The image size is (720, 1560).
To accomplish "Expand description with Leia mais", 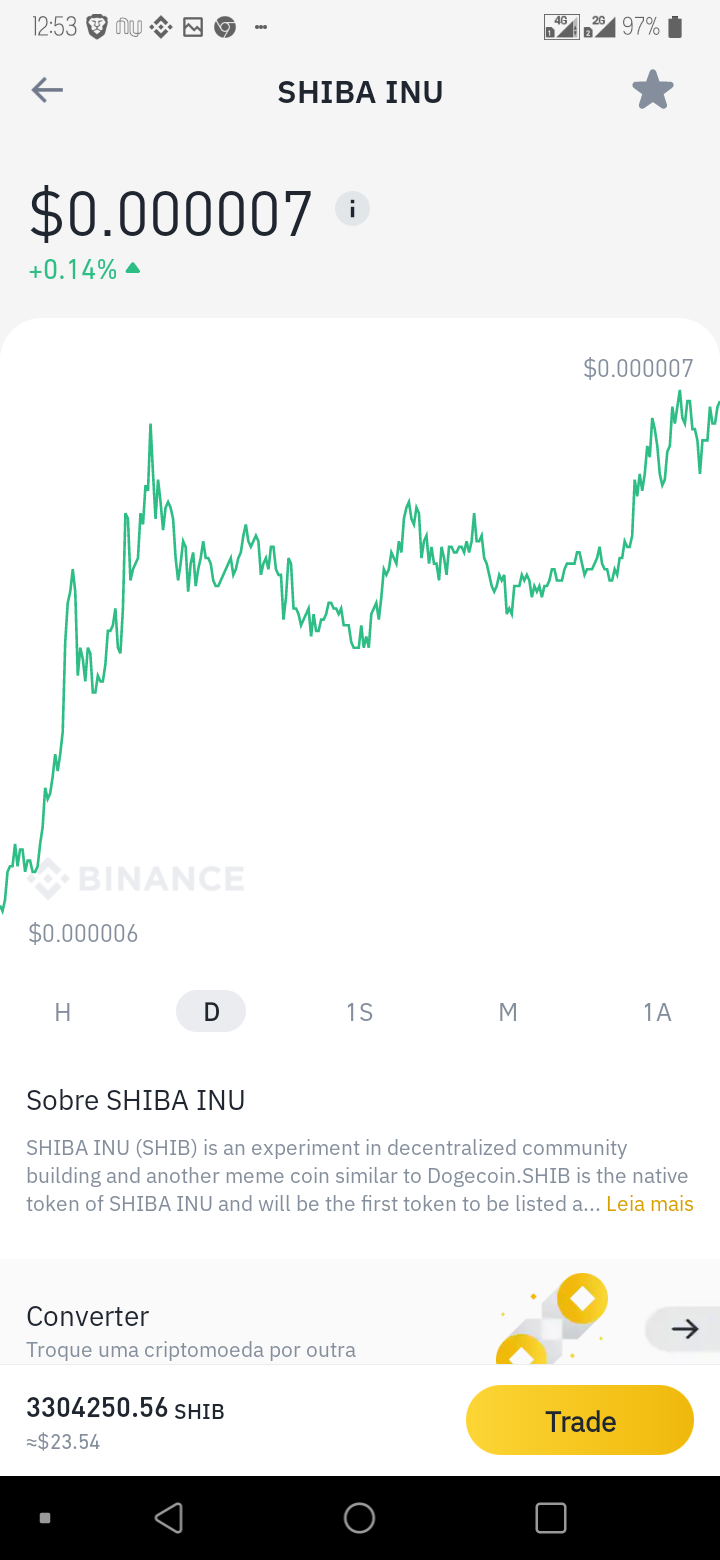I will pos(650,1204).
